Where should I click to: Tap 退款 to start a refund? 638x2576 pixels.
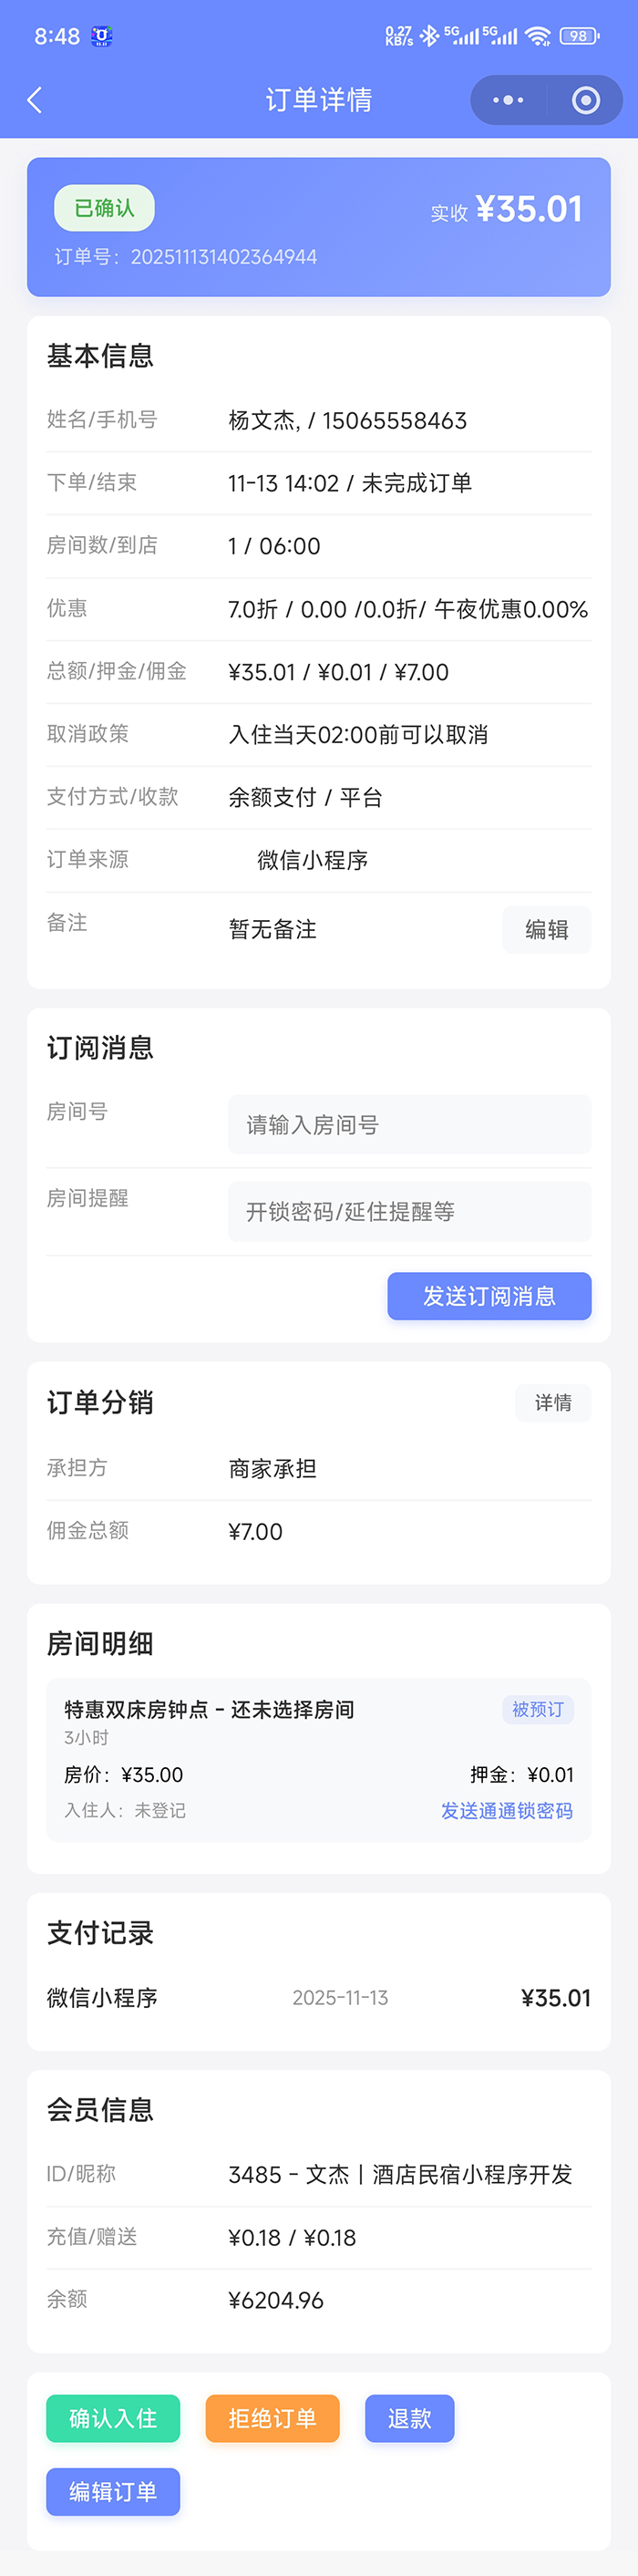(409, 2419)
